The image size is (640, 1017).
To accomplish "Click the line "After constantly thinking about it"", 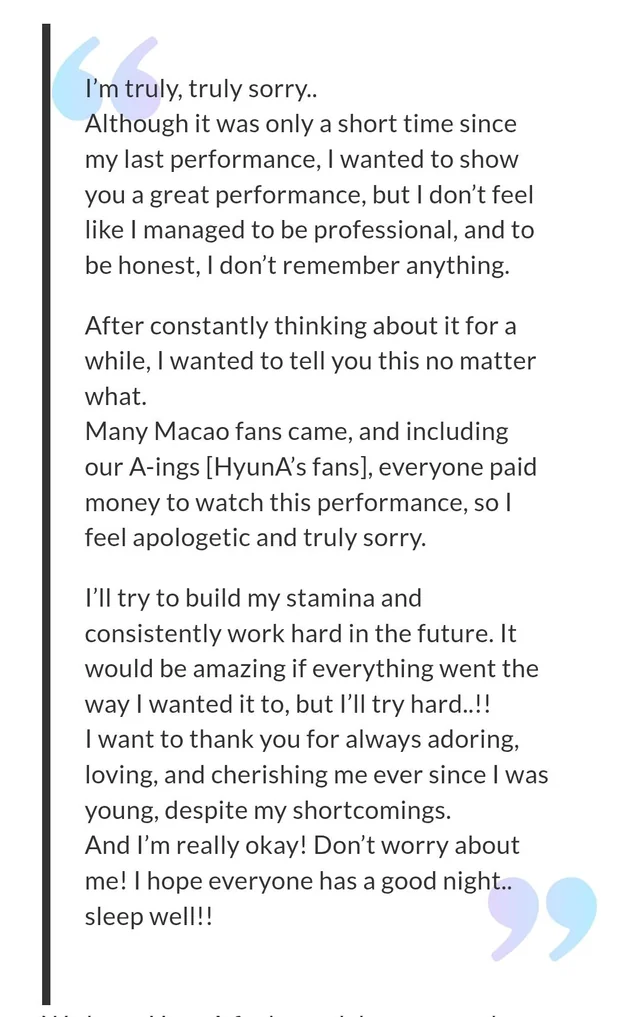I will [300, 326].
